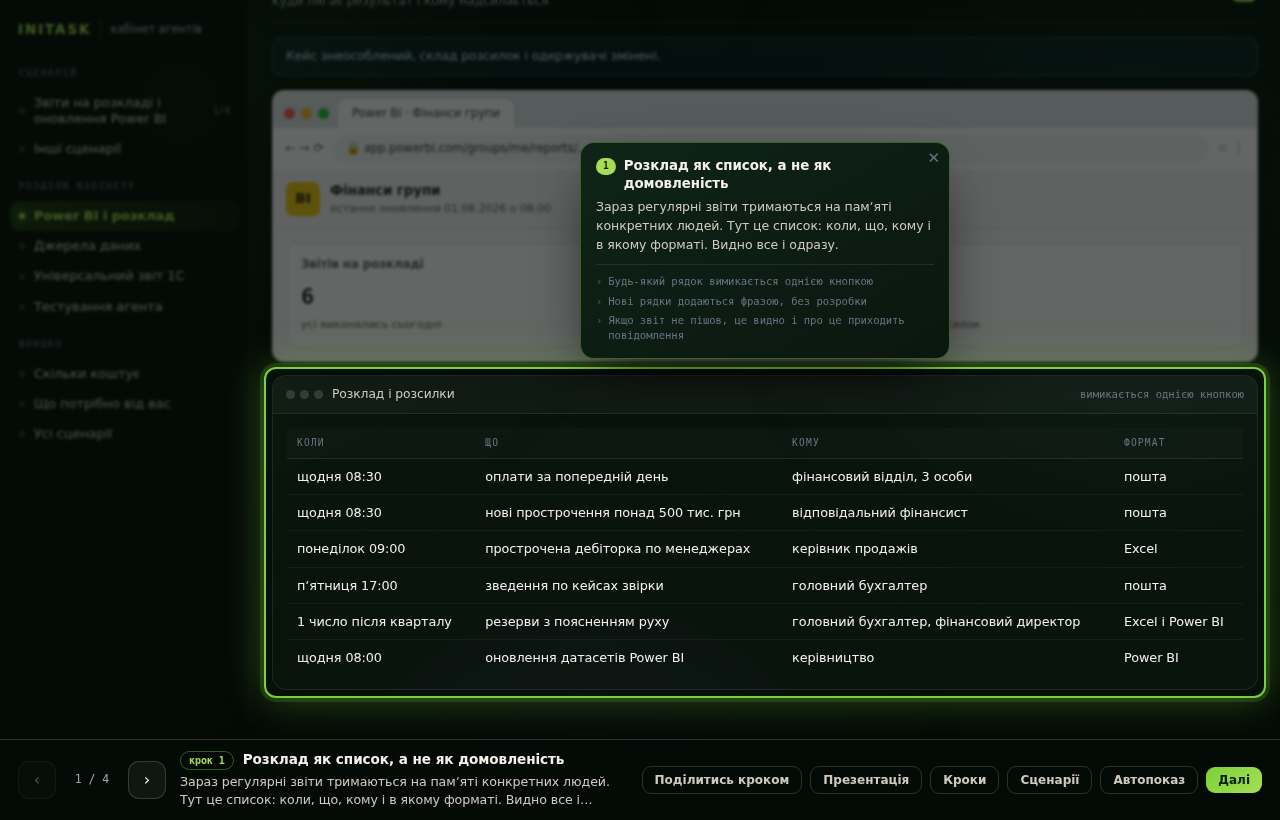
Task: Click the '1 / 4' step counter
Action: click(92, 779)
